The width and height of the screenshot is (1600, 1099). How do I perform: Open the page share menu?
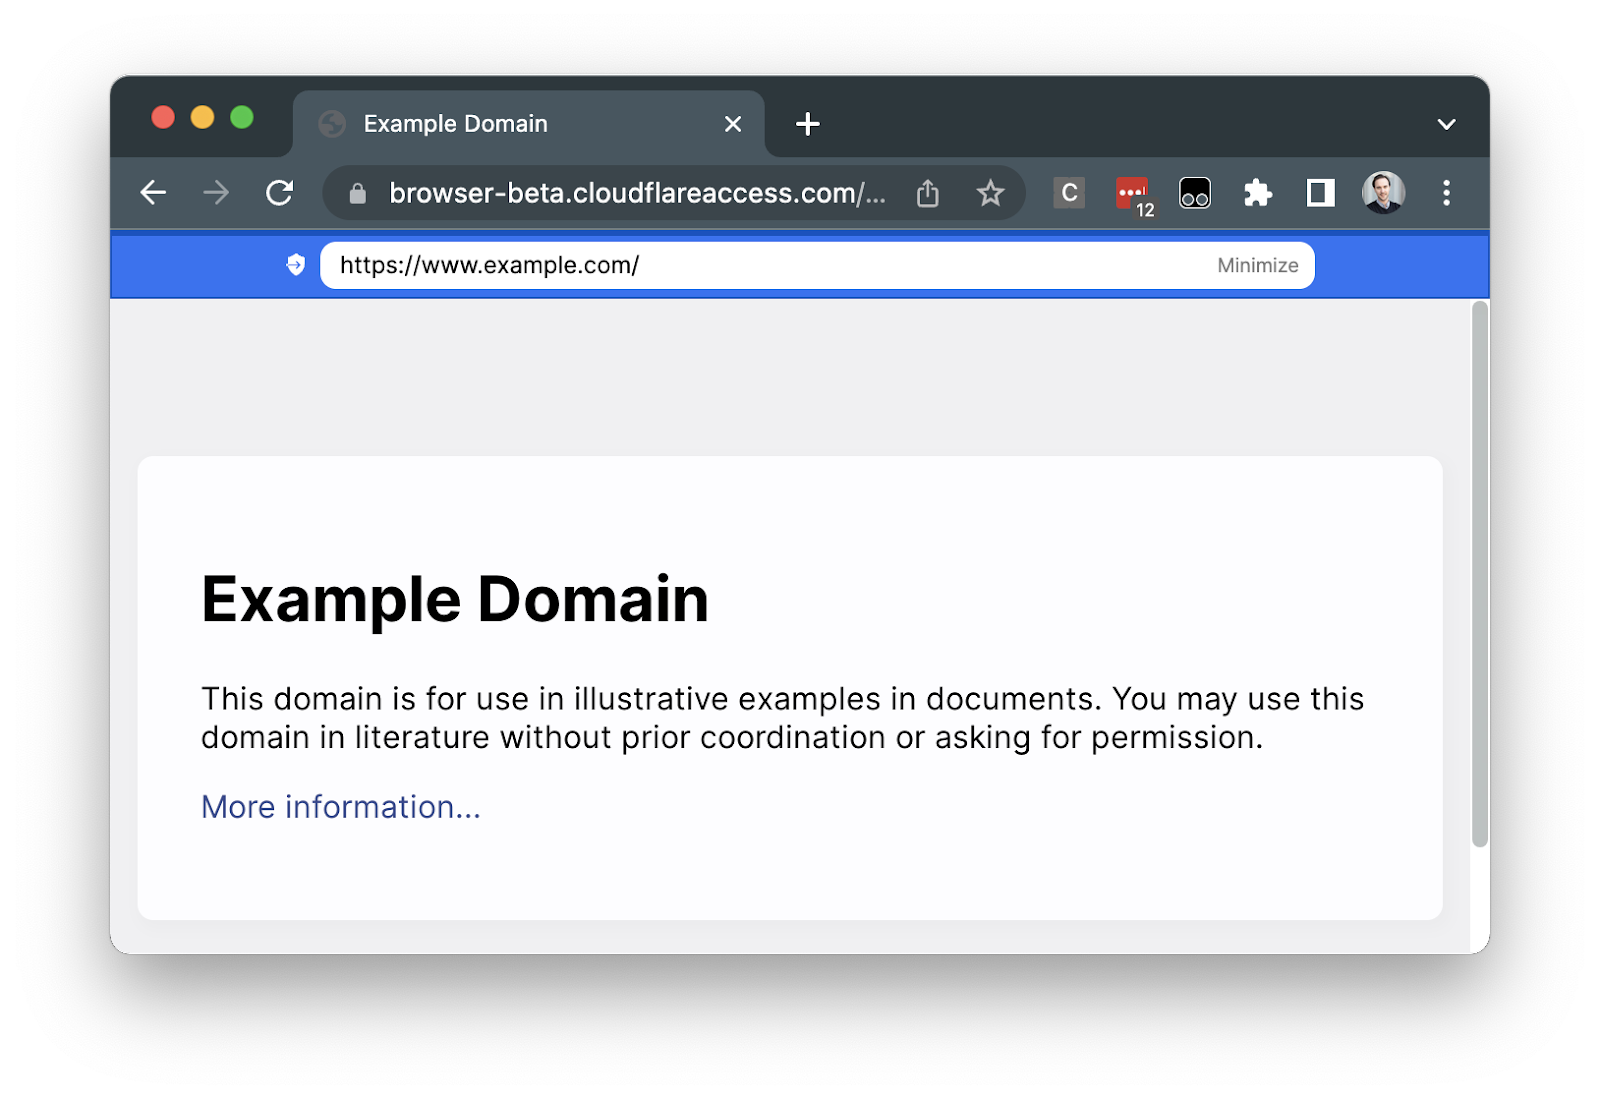coord(927,193)
